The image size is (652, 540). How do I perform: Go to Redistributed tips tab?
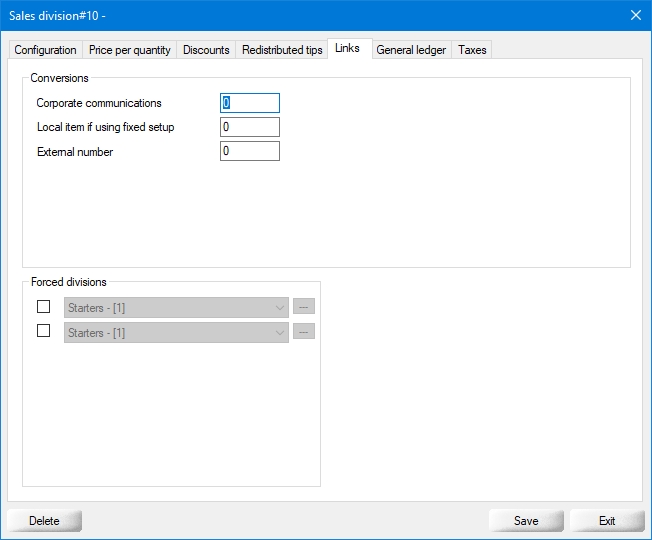[282, 50]
